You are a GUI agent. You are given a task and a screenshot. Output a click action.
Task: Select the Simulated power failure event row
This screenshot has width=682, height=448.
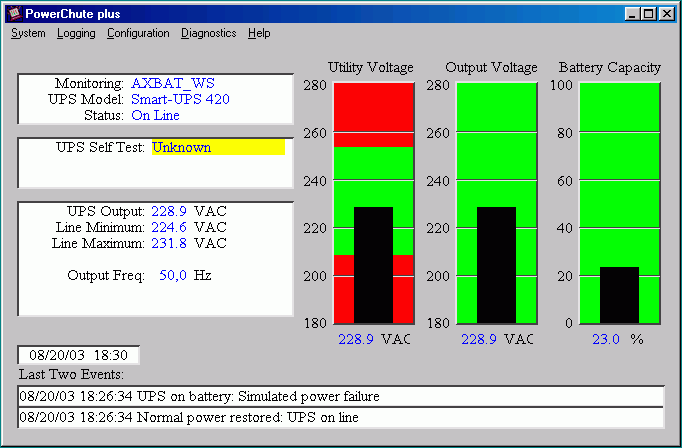click(341, 396)
